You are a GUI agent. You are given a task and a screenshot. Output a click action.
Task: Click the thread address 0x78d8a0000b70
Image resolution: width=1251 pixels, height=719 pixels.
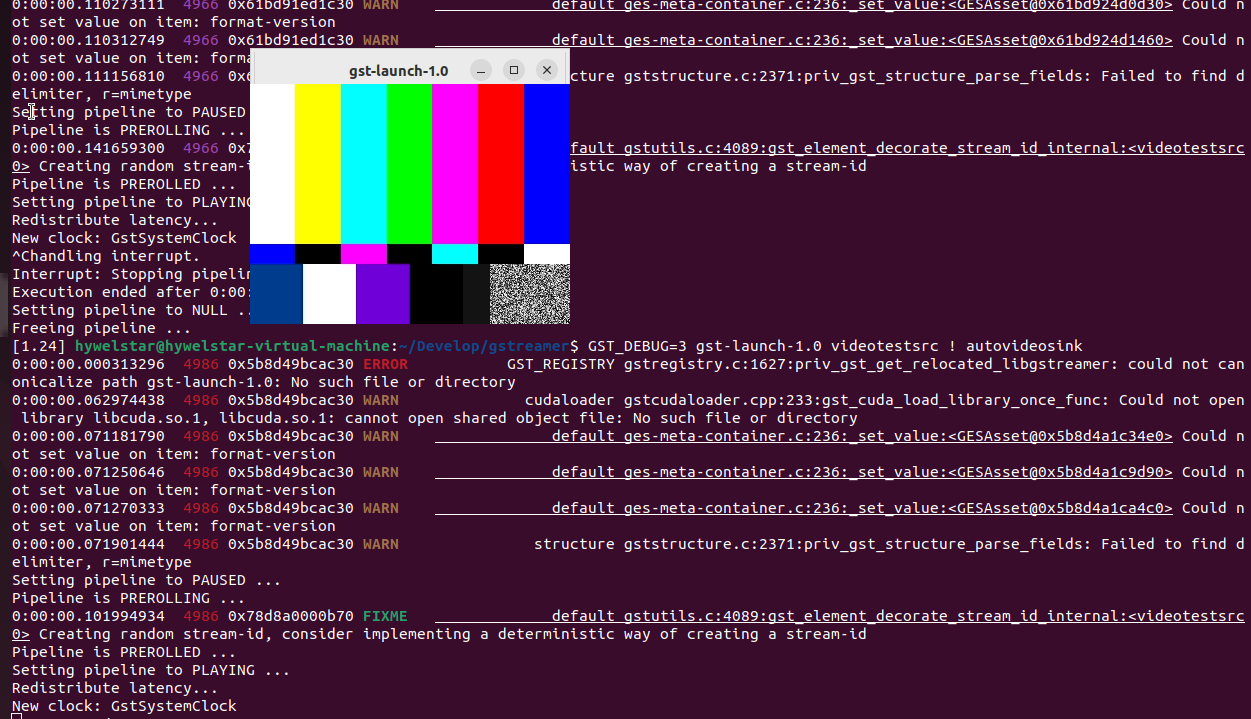[291, 616]
